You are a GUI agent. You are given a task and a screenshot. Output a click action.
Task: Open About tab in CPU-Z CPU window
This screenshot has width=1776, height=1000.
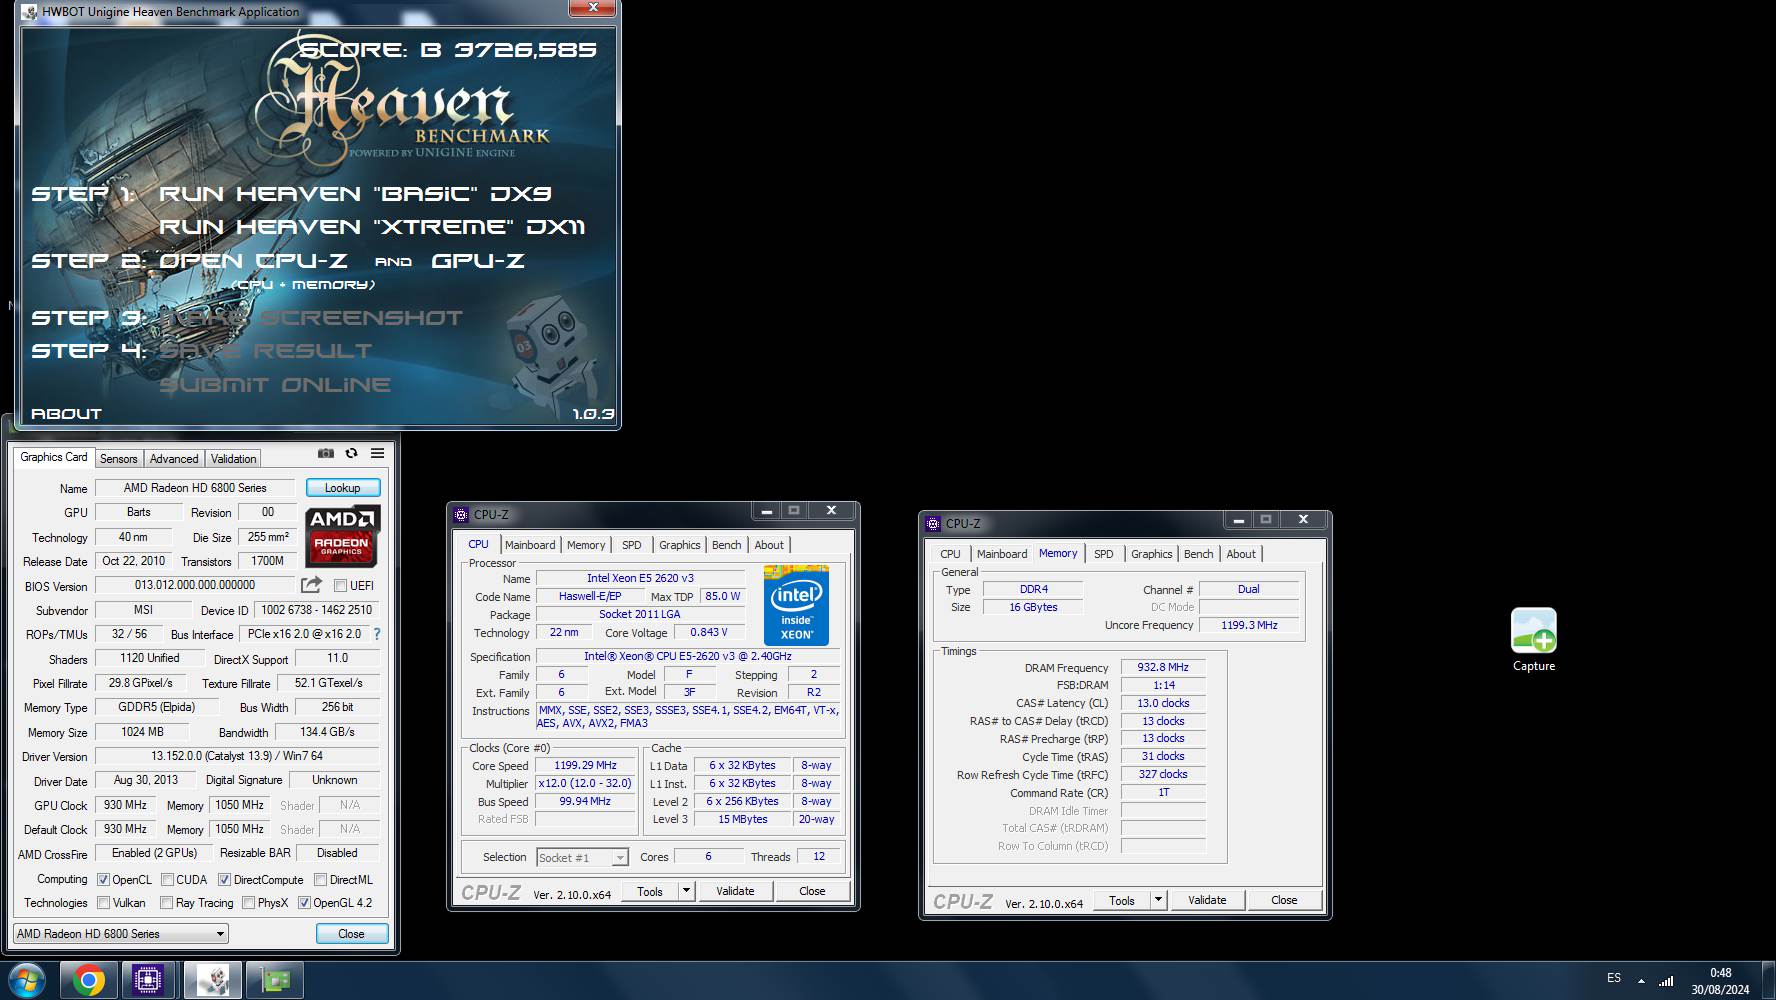click(x=769, y=545)
